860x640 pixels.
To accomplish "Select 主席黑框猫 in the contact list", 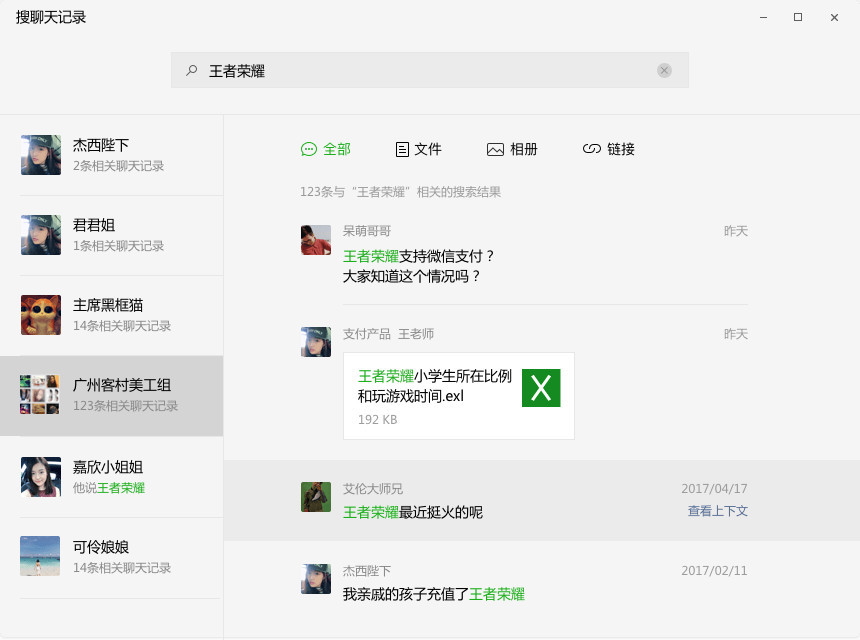I will pyautogui.click(x=112, y=315).
